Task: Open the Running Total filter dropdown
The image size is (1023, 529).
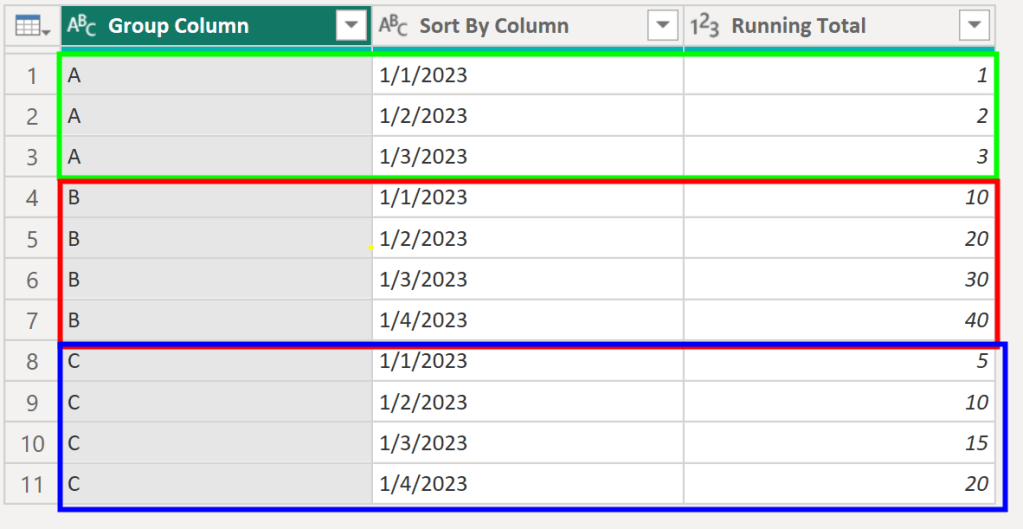Action: pos(975,26)
